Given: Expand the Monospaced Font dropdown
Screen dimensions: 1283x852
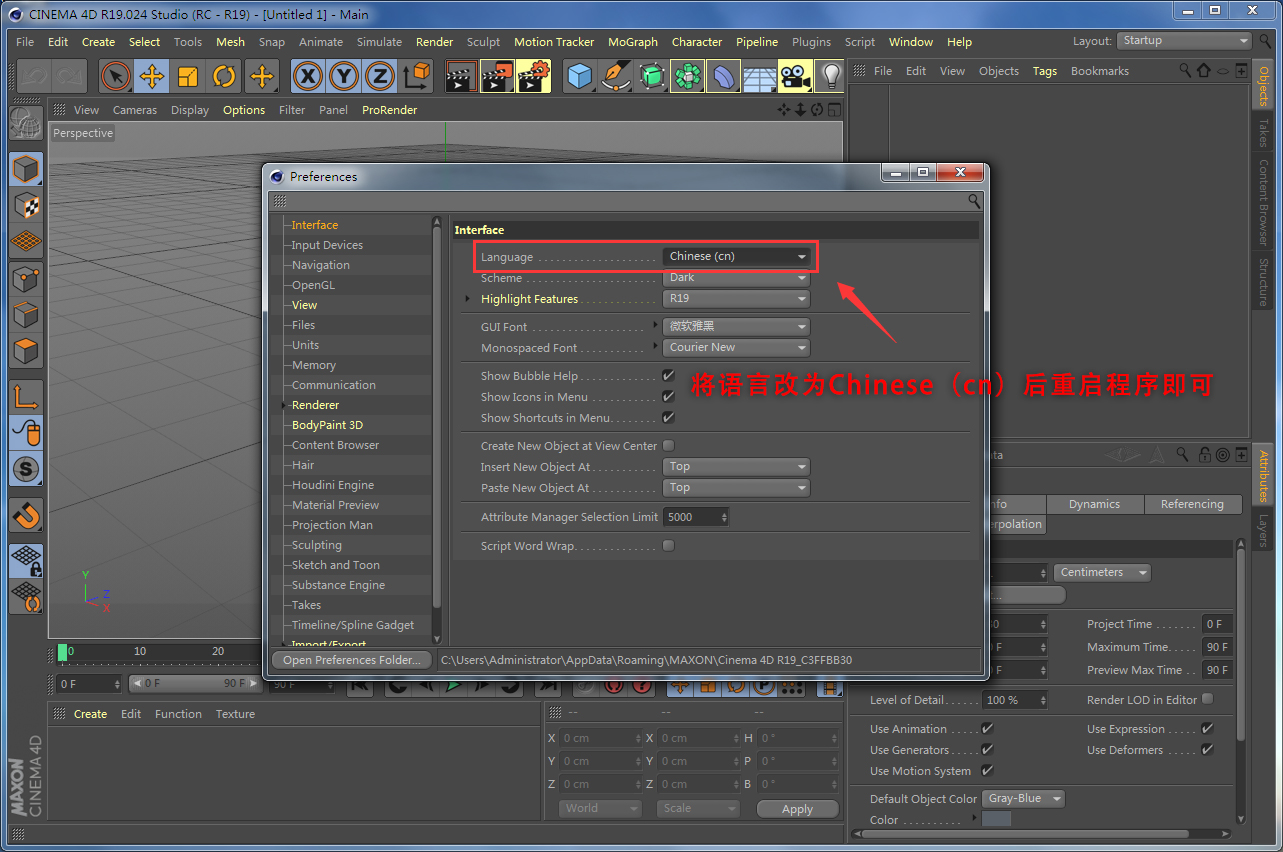Looking at the screenshot, I should 737,348.
